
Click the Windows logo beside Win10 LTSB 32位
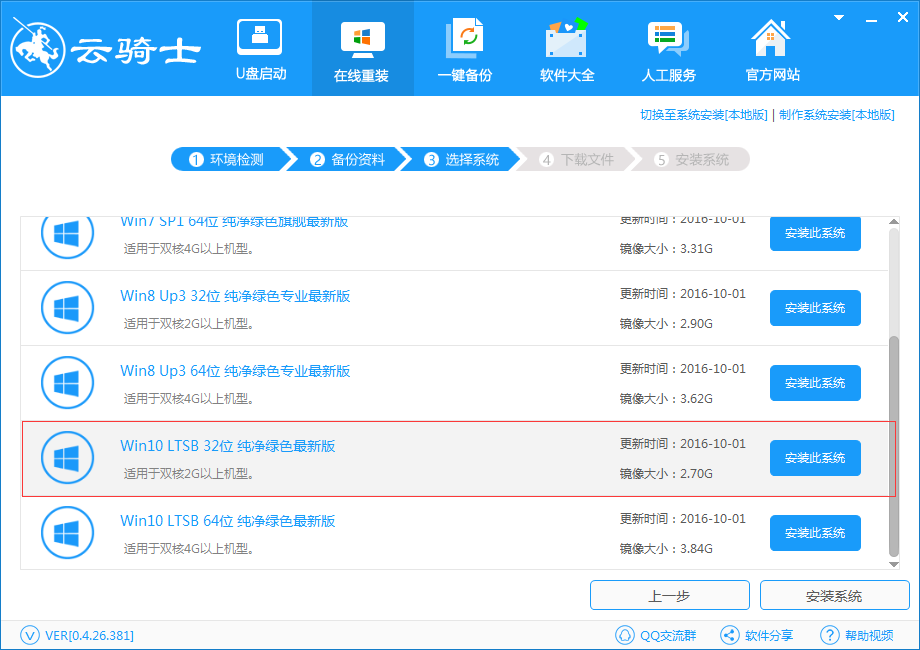[x=67, y=457]
